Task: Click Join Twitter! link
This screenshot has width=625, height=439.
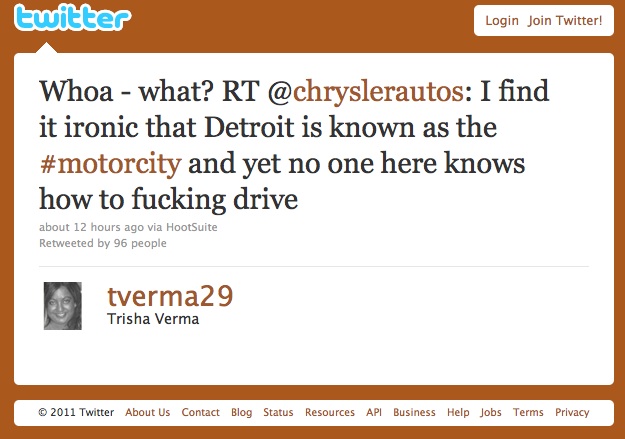Action: tap(565, 20)
